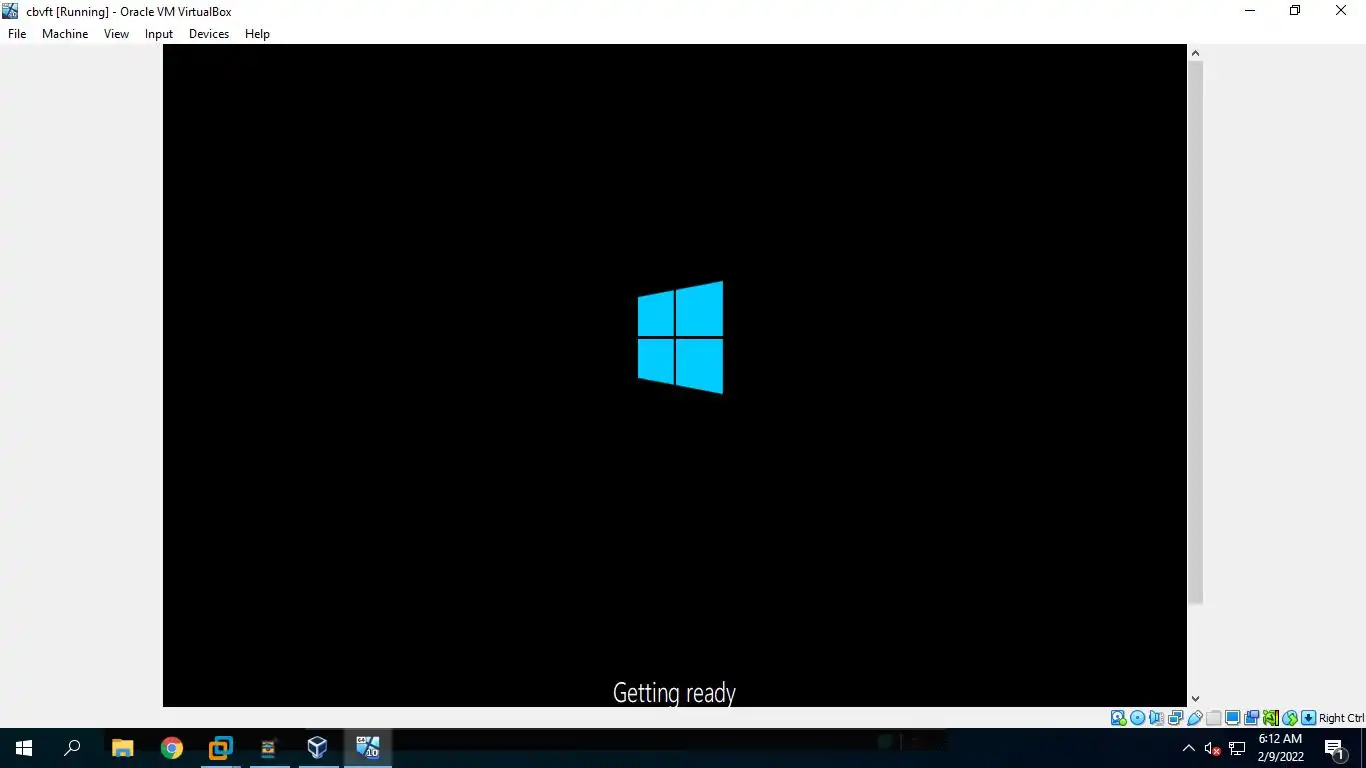Click the audio status icon in VirtualBox
1366x768 pixels.
coord(1156,718)
